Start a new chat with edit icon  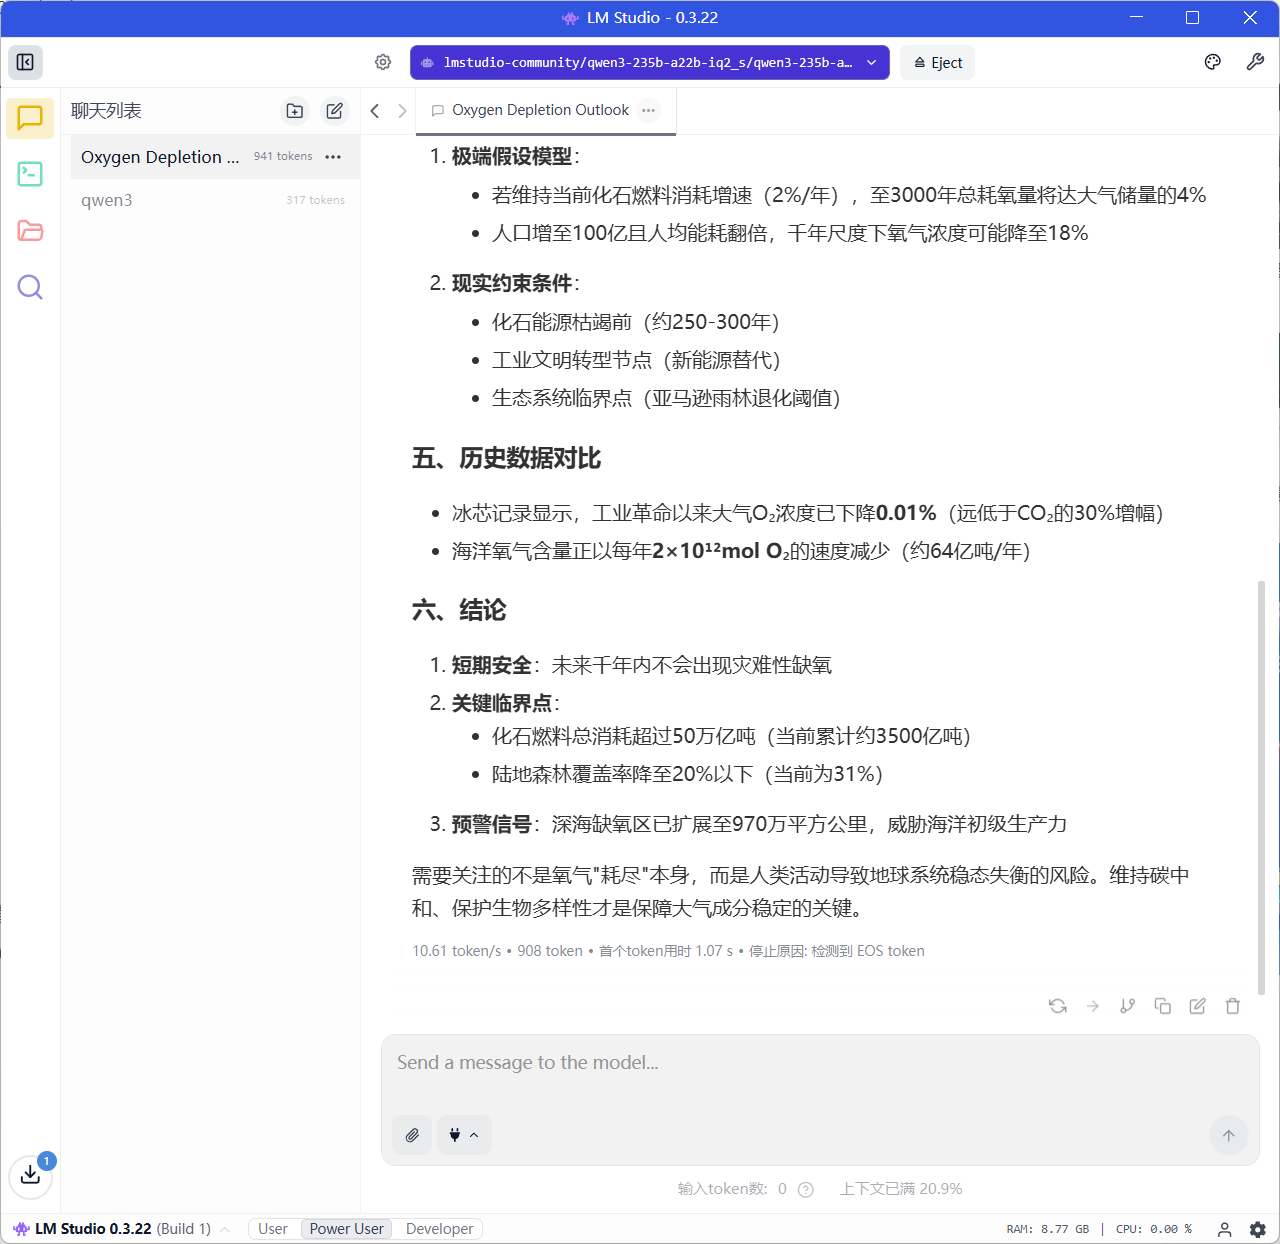click(335, 111)
